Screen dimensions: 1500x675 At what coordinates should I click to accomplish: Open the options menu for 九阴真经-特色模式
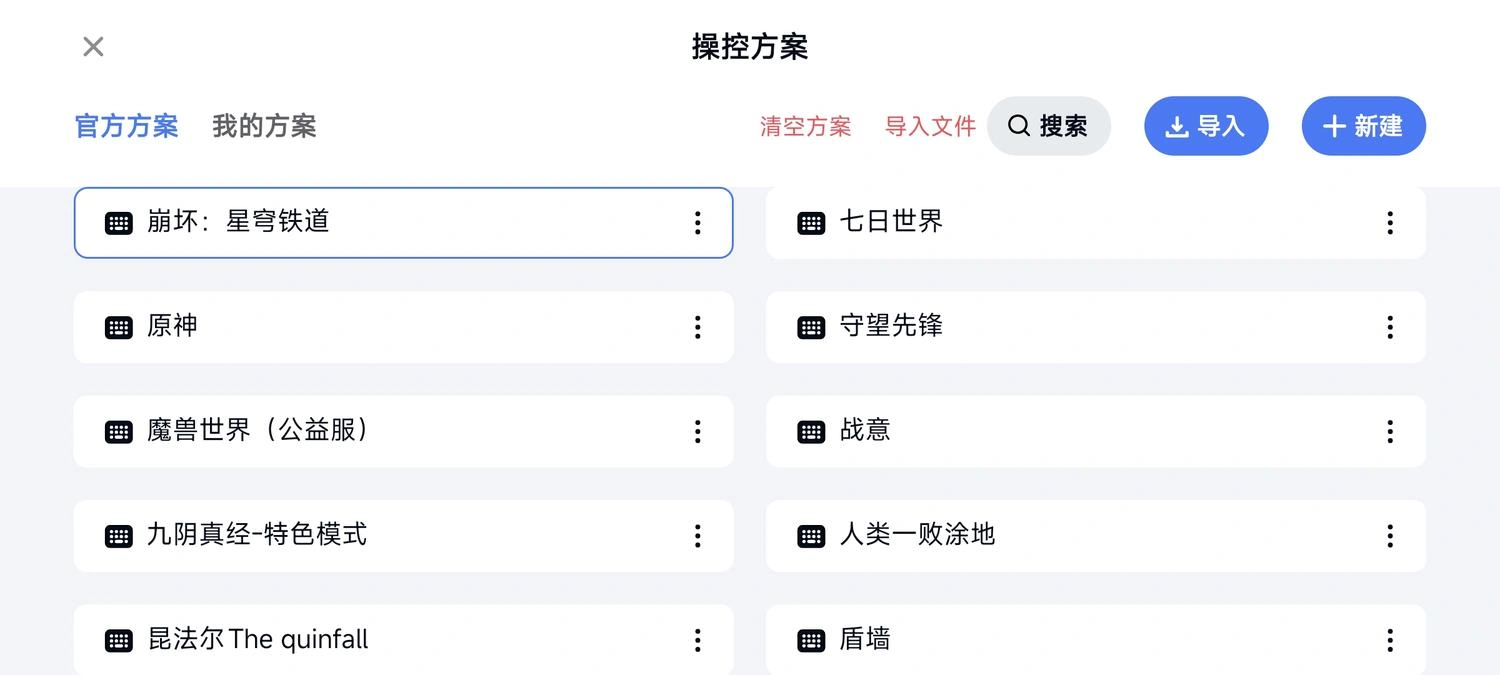coord(697,536)
